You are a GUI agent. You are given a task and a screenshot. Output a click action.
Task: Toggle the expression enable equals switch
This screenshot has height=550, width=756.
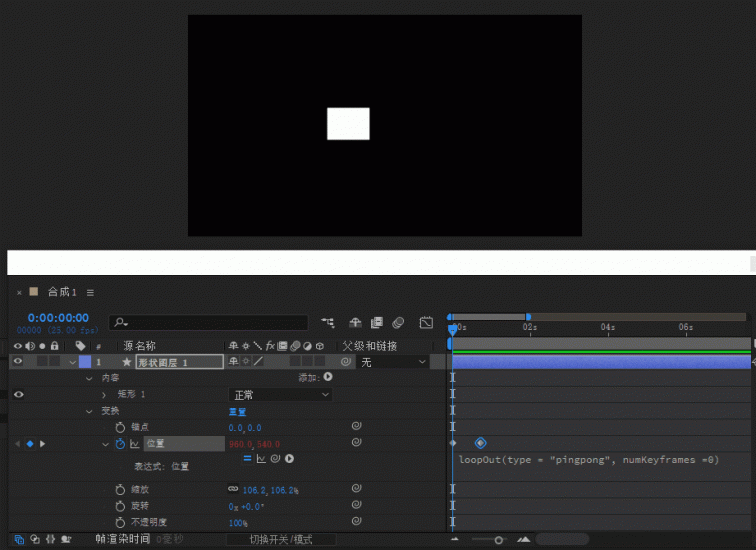[x=247, y=459]
